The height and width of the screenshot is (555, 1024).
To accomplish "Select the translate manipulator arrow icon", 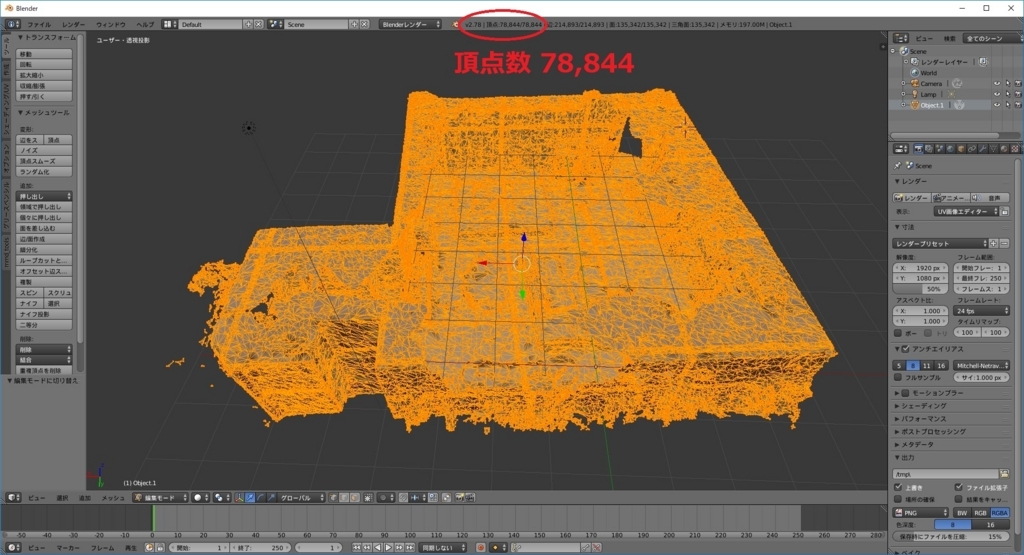I will pos(249,498).
